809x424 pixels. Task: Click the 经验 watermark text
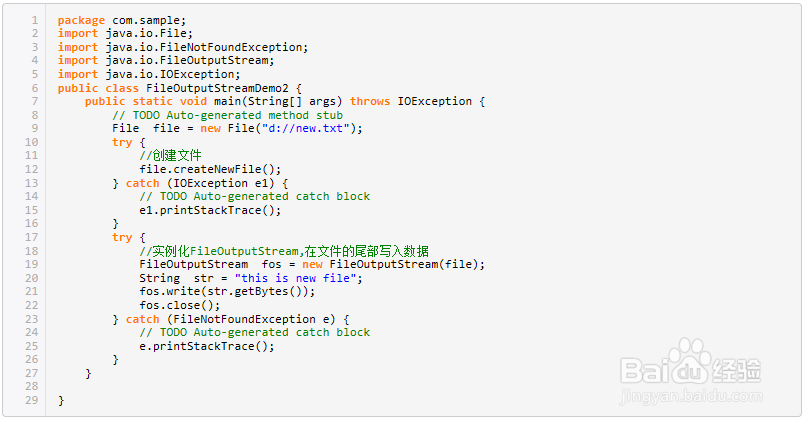click(x=746, y=371)
